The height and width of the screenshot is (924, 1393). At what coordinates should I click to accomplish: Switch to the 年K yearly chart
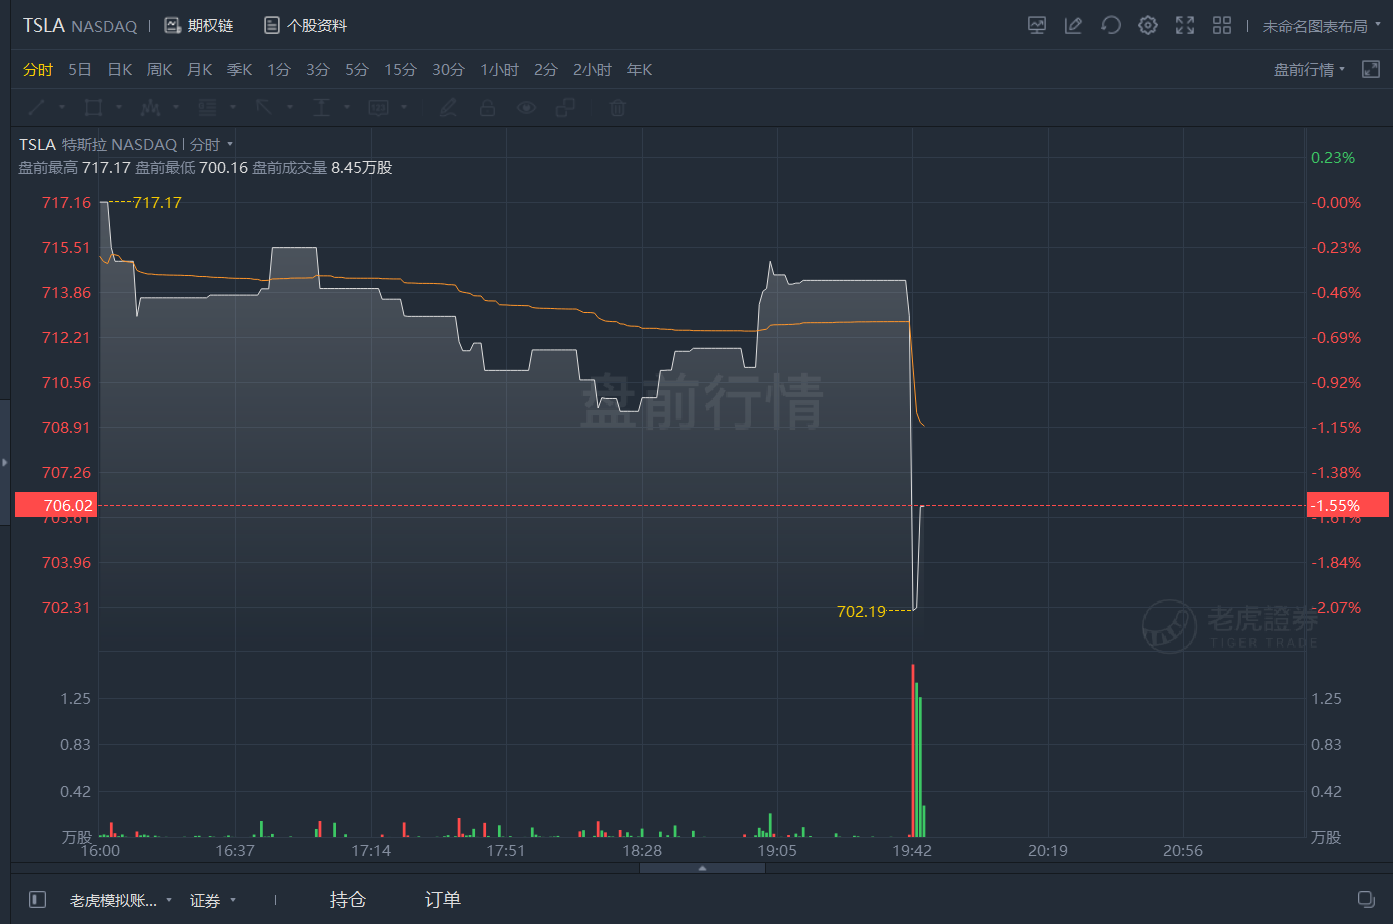[639, 69]
